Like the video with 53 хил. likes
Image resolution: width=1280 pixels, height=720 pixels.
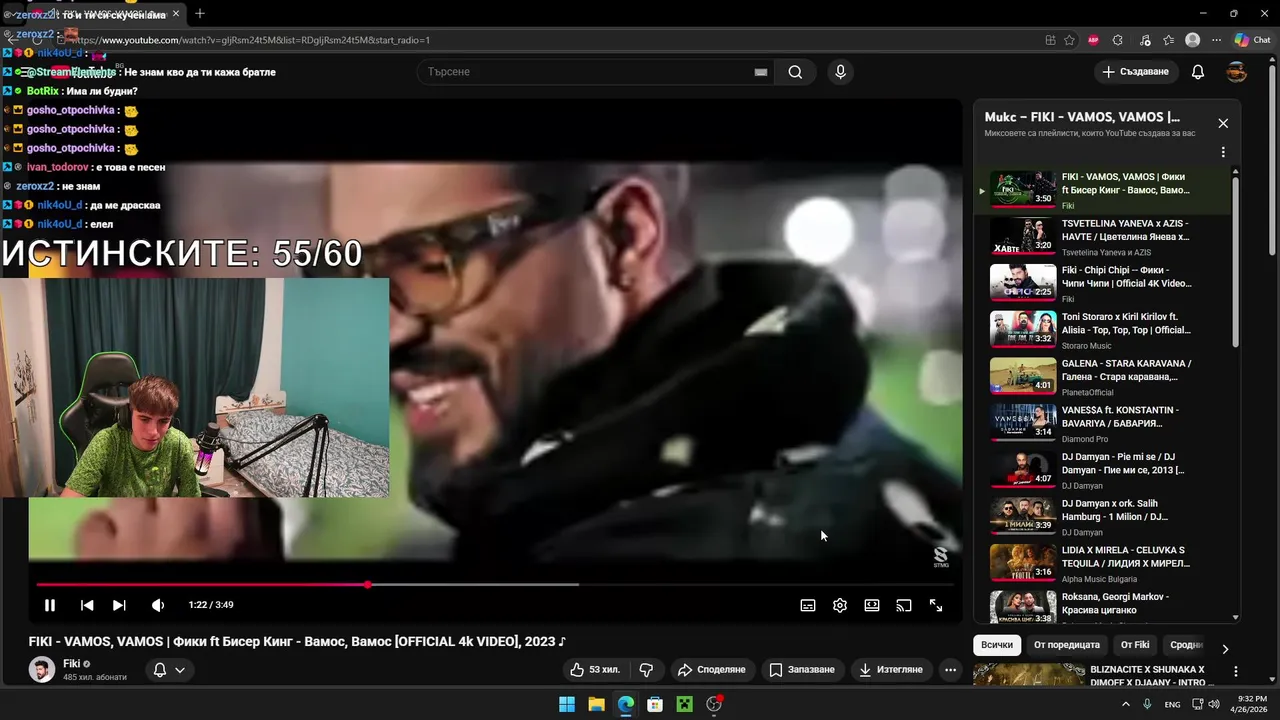pyautogui.click(x=595, y=669)
